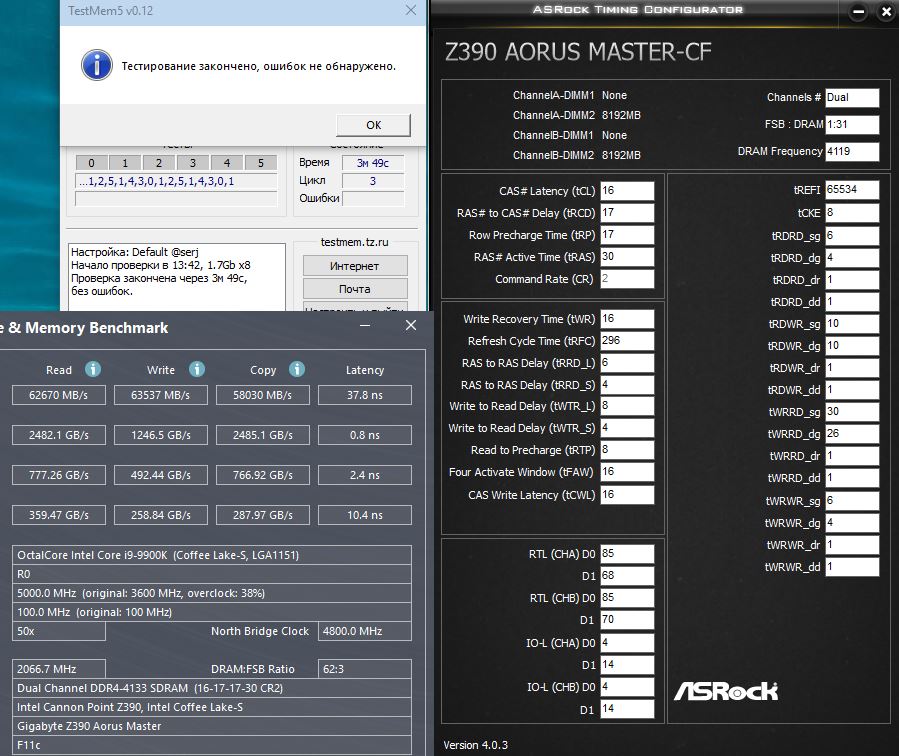The width and height of the screenshot is (899, 756).
Task: Click the Write info icon in benchmark
Action: pyautogui.click(x=197, y=369)
